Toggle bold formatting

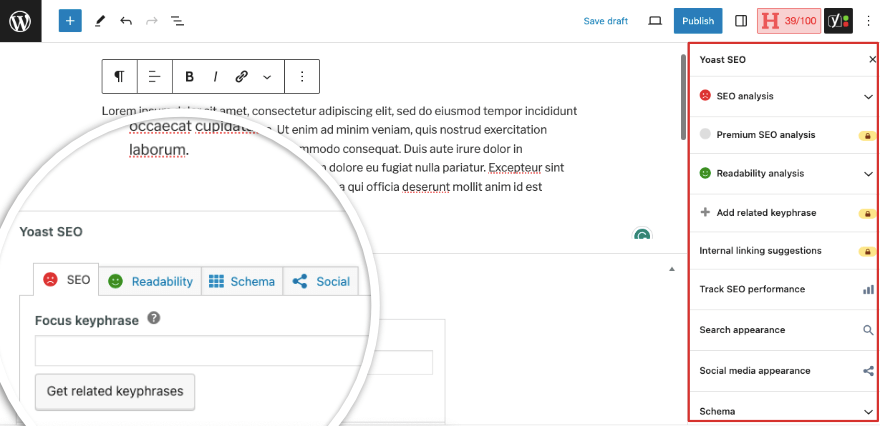(189, 76)
